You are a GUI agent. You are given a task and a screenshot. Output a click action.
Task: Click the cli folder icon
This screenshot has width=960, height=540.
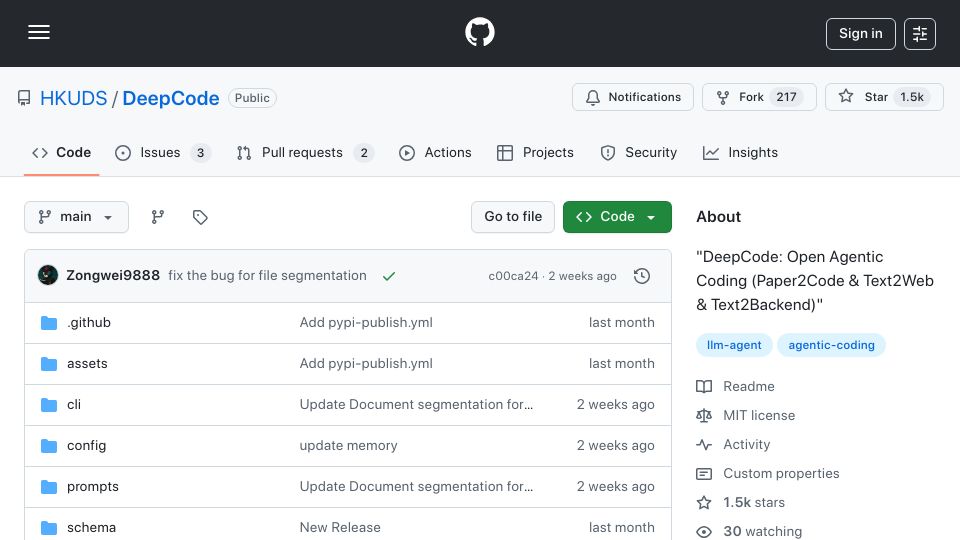point(49,405)
